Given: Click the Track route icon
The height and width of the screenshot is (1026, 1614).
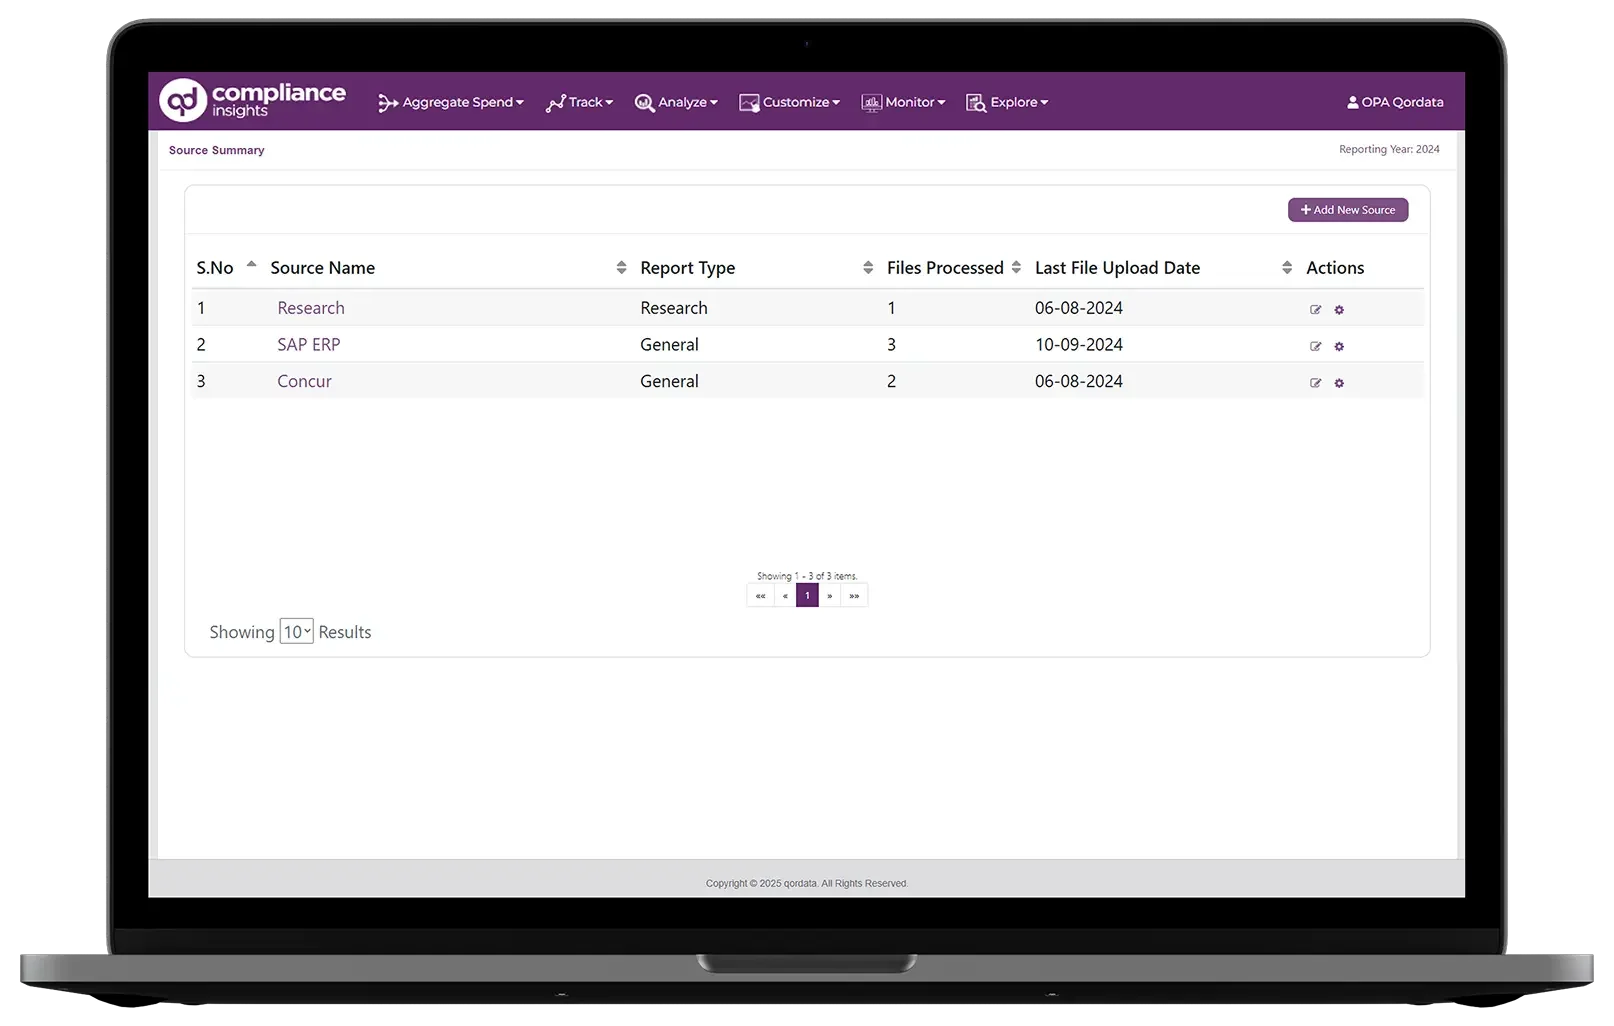Looking at the screenshot, I should point(556,103).
